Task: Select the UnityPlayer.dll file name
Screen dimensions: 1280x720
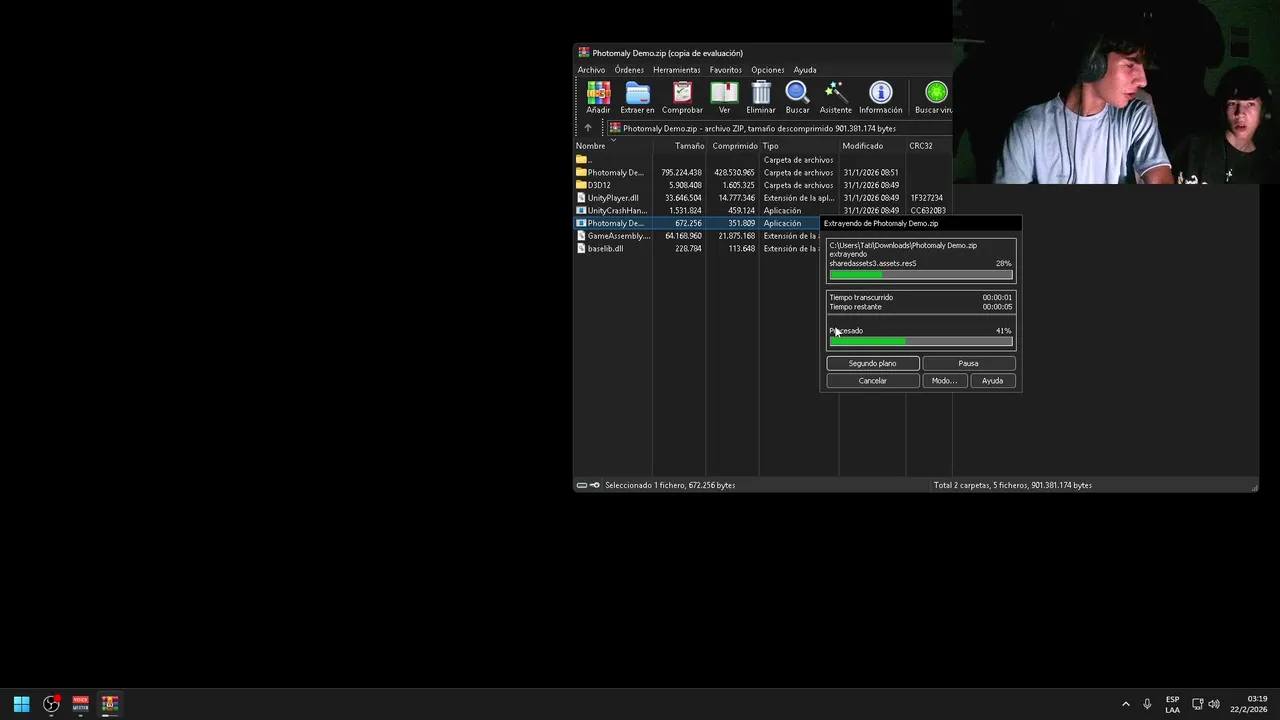Action: tap(613, 198)
